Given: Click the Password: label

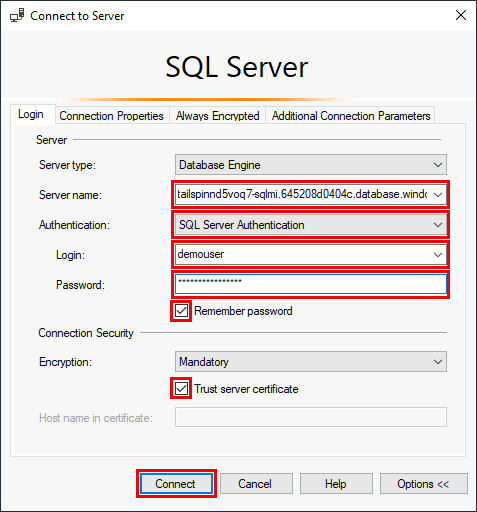Looking at the screenshot, I should [x=80, y=285].
